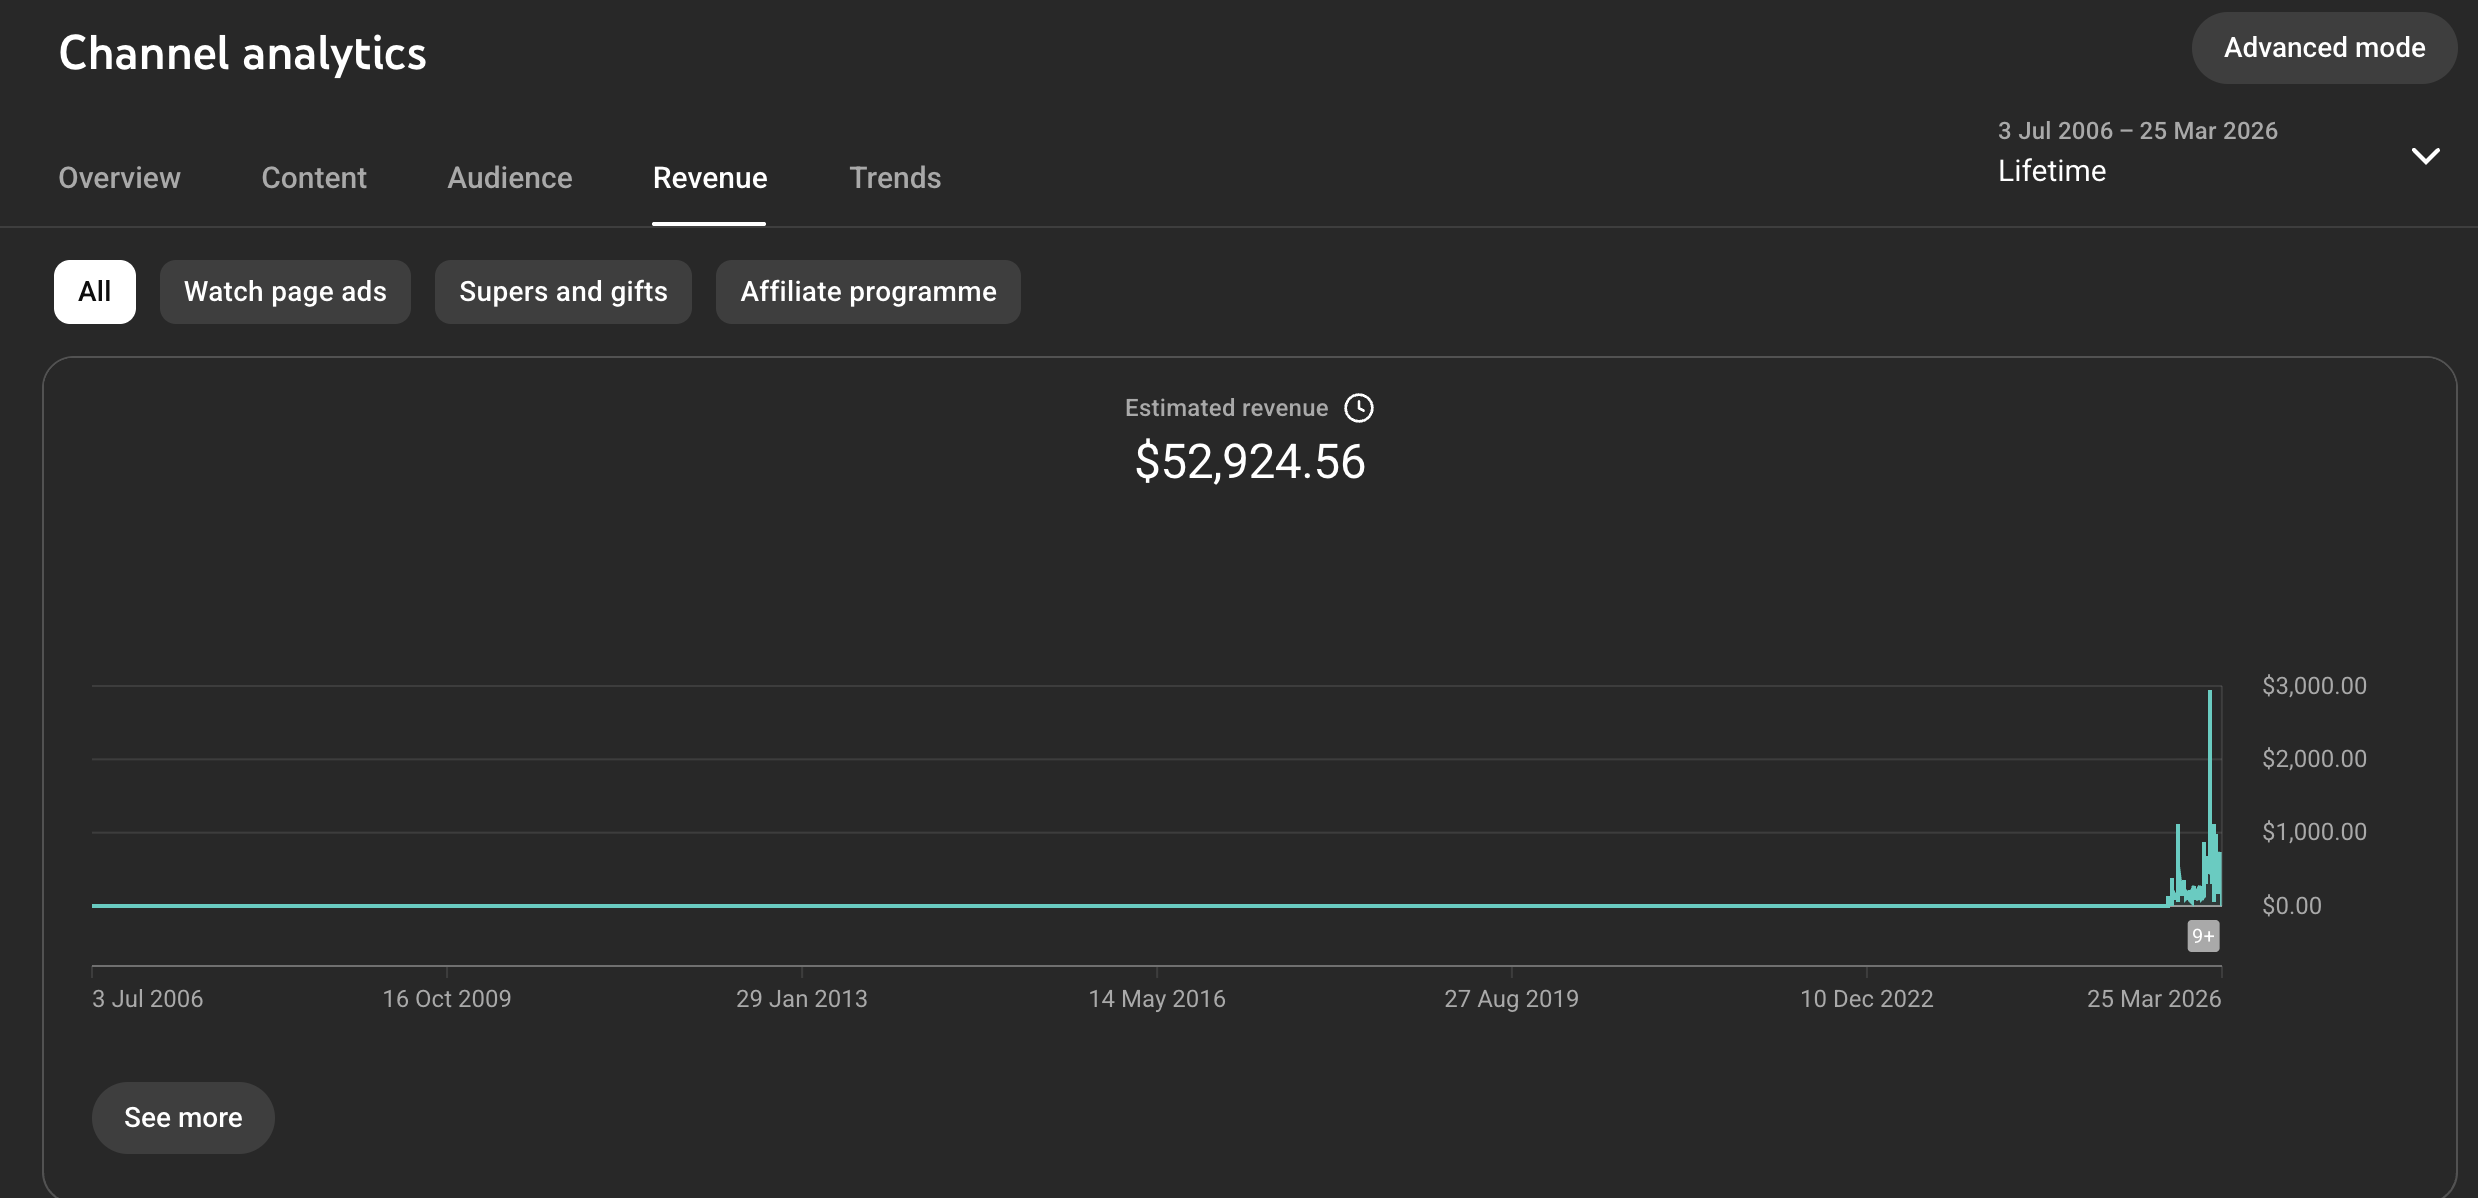Filter by Affiliate programme
The height and width of the screenshot is (1198, 2478).
[868, 292]
